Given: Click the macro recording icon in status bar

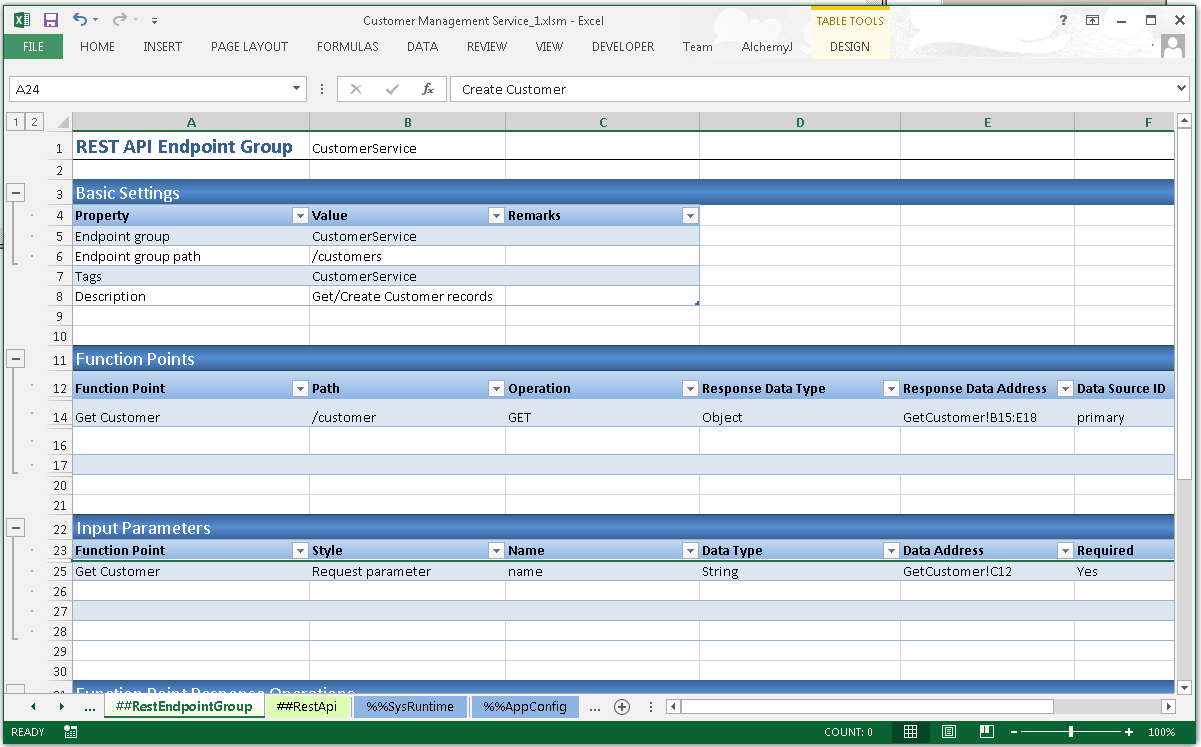Looking at the screenshot, I should [71, 732].
